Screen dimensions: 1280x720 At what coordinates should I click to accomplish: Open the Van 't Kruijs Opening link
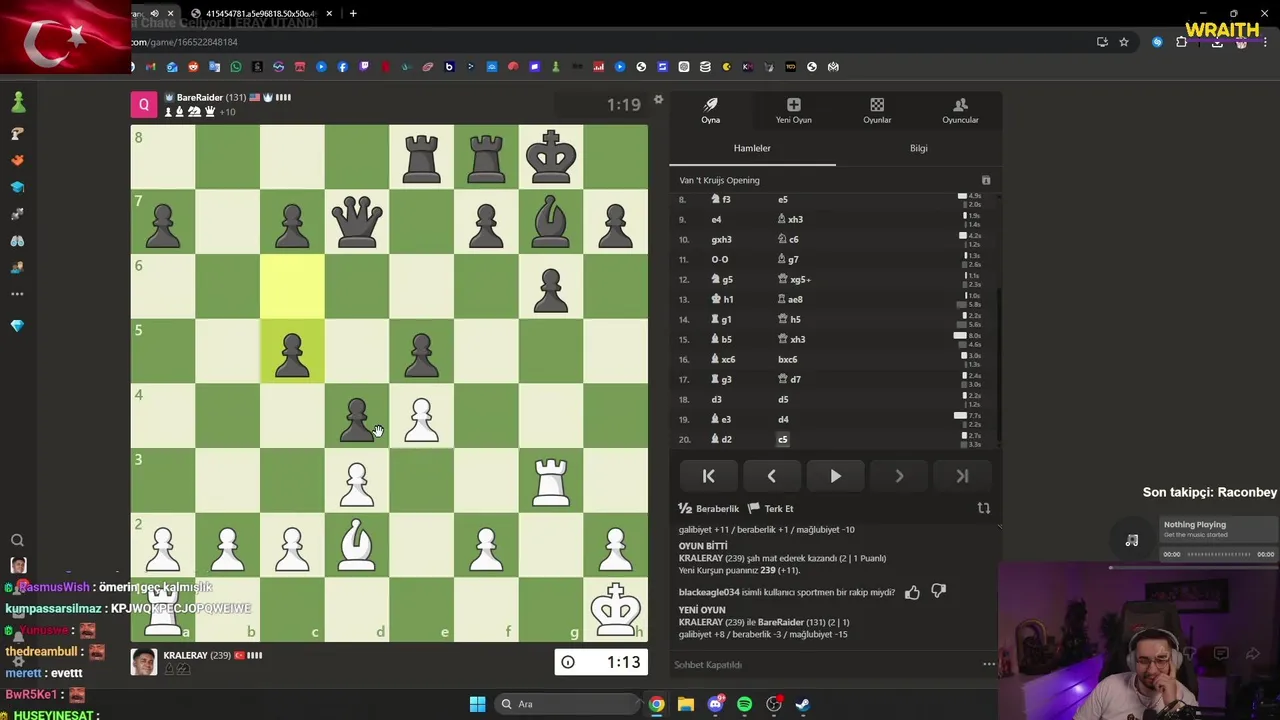coord(719,180)
